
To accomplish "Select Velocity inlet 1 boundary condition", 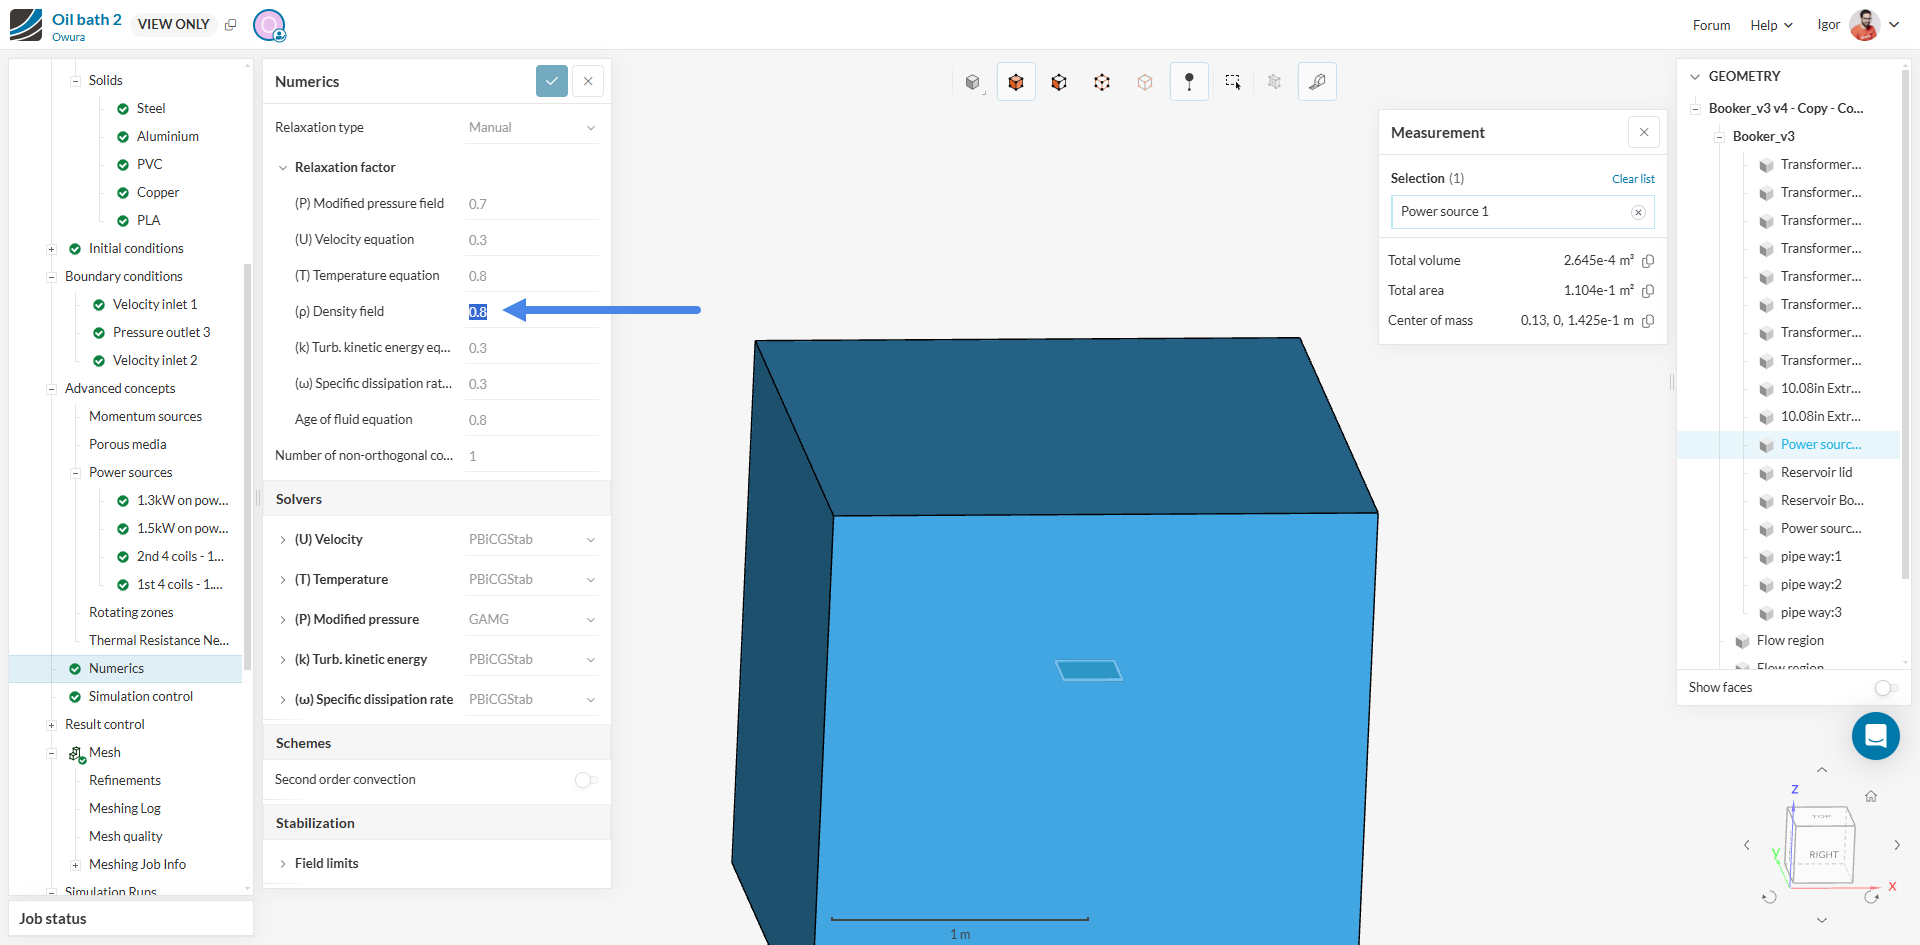I will [155, 305].
